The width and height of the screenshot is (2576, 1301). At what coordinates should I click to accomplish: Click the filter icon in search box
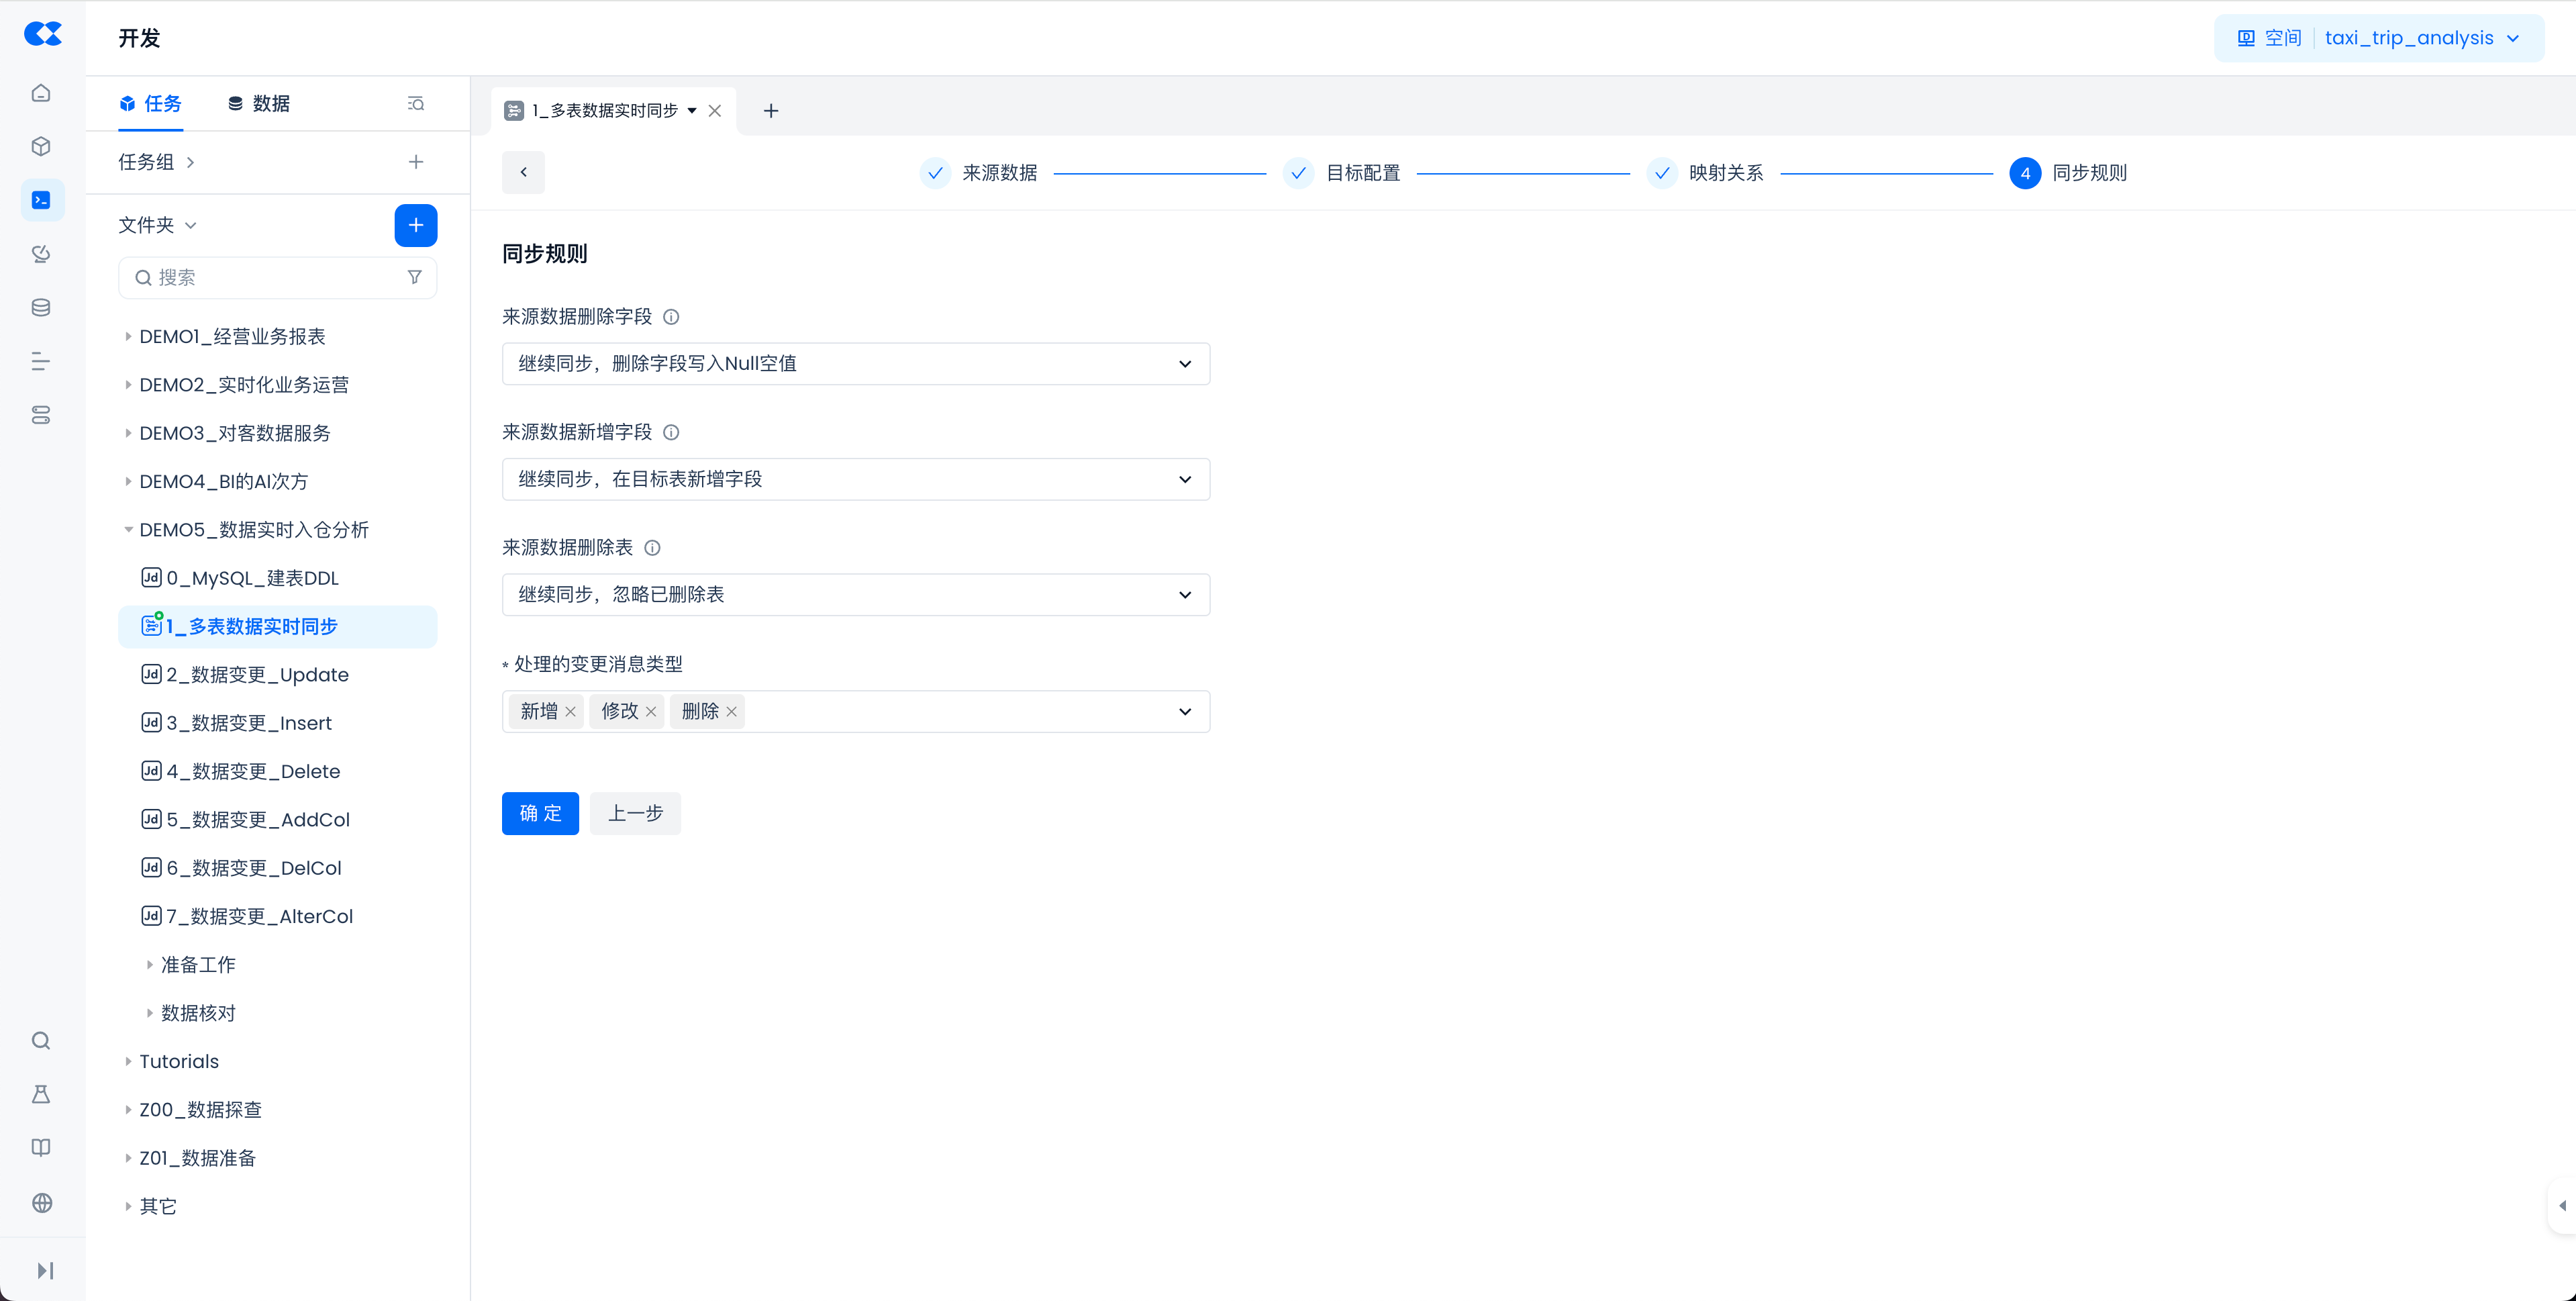tap(414, 277)
